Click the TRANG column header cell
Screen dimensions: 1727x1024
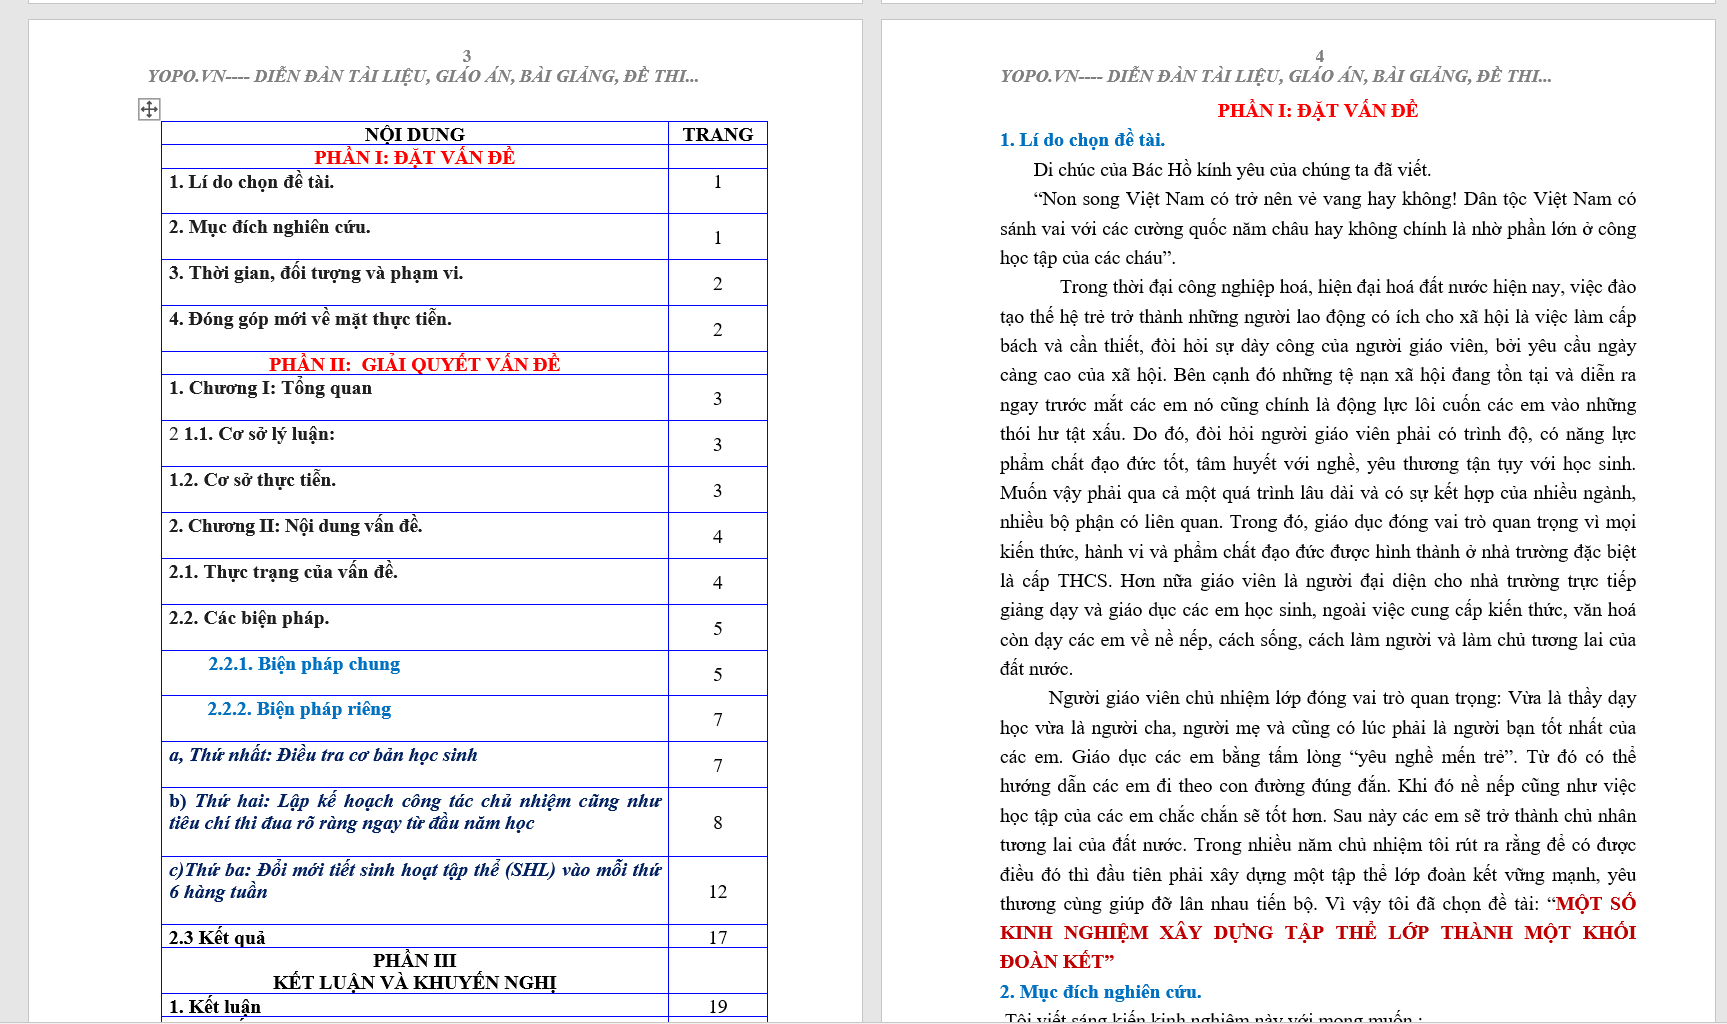pyautogui.click(x=717, y=134)
